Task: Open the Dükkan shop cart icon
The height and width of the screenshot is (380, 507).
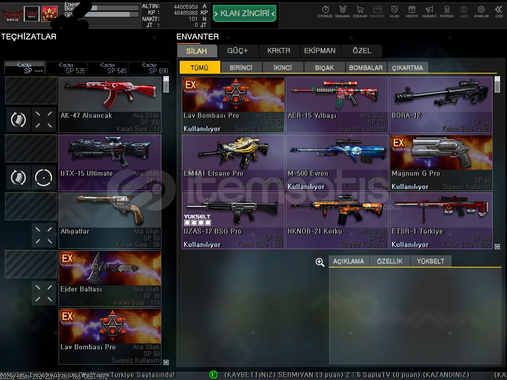Action: 359,11
